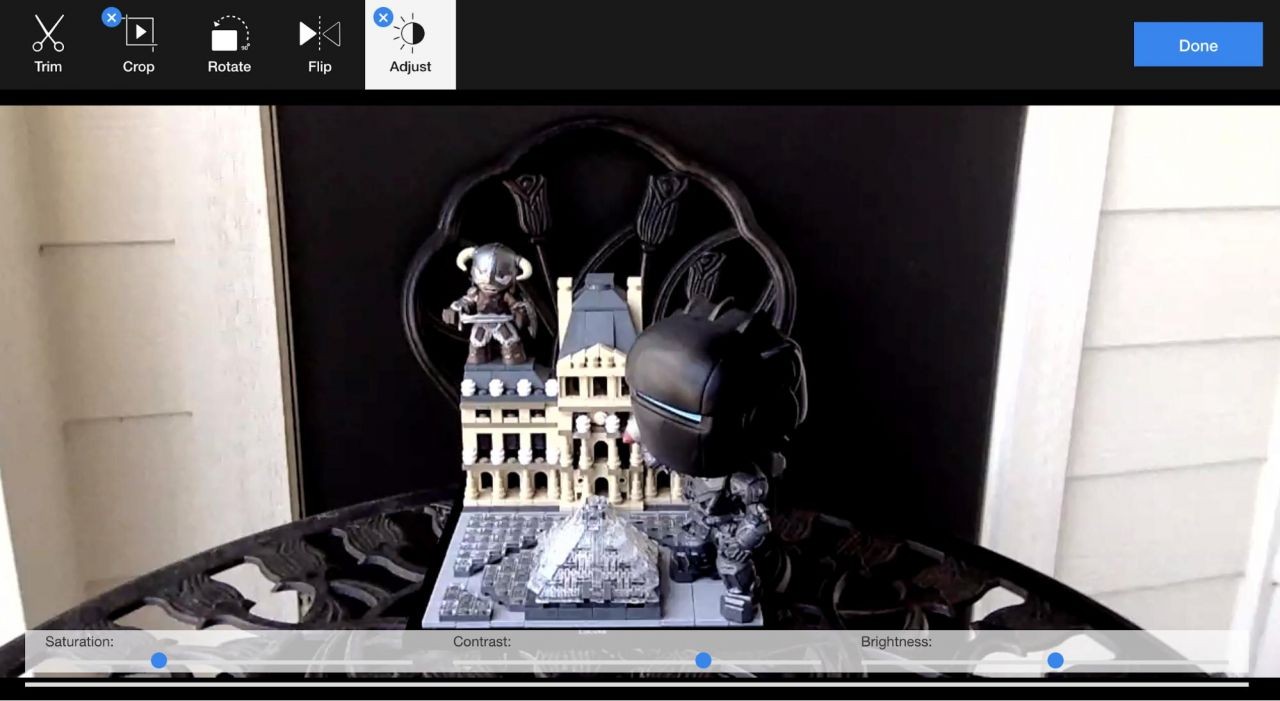1280x701 pixels.
Task: Click the Brightness slider handle
Action: pyautogui.click(x=1055, y=660)
